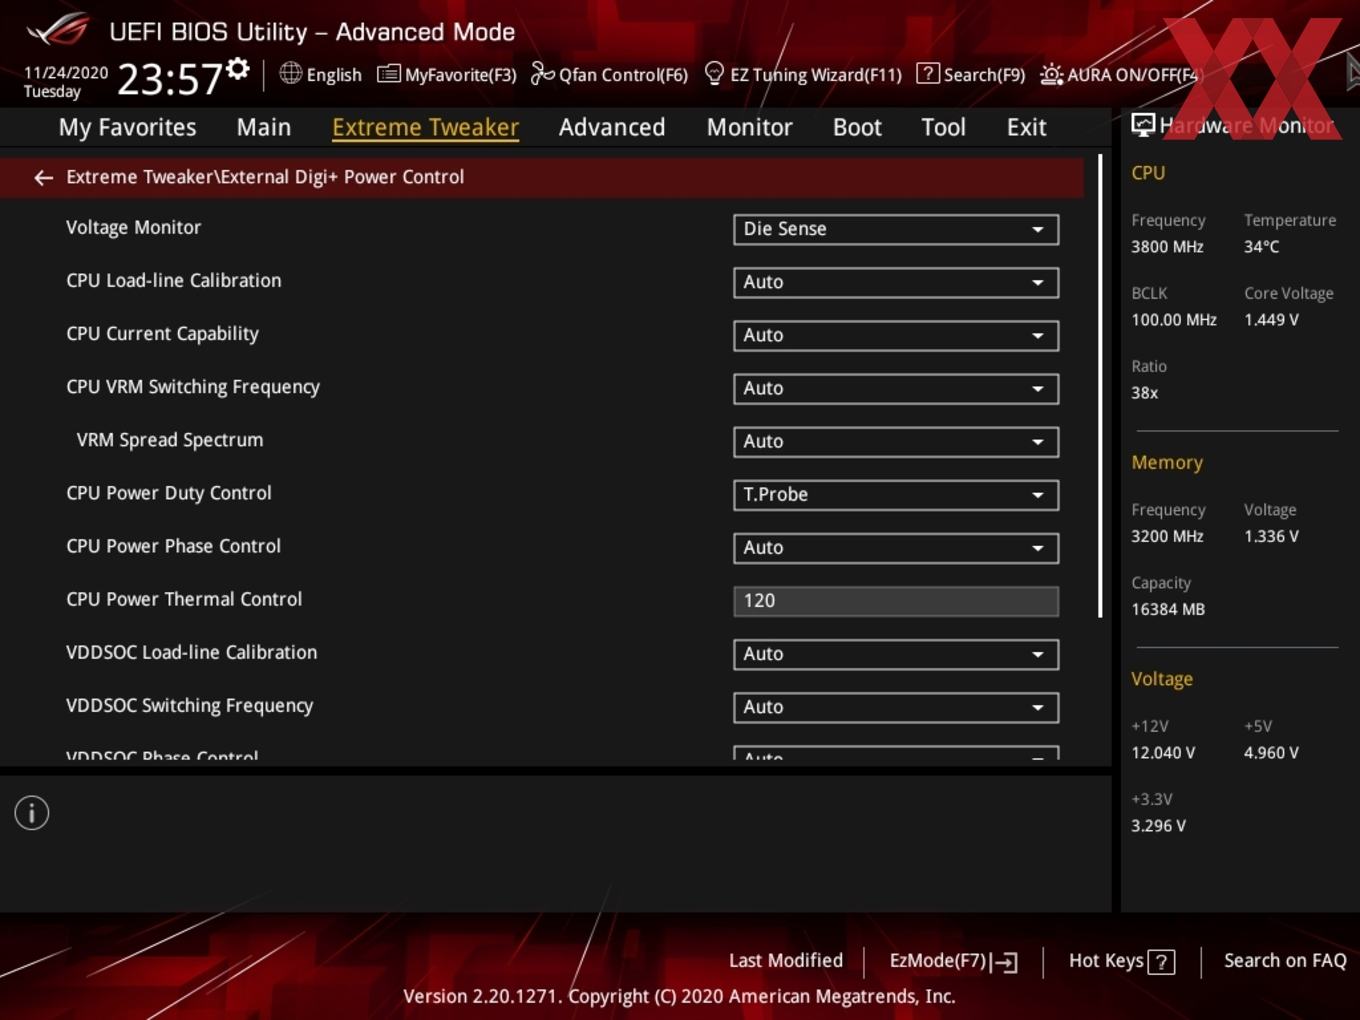Open the Advanced tab
Image resolution: width=1360 pixels, height=1020 pixels.
click(612, 127)
